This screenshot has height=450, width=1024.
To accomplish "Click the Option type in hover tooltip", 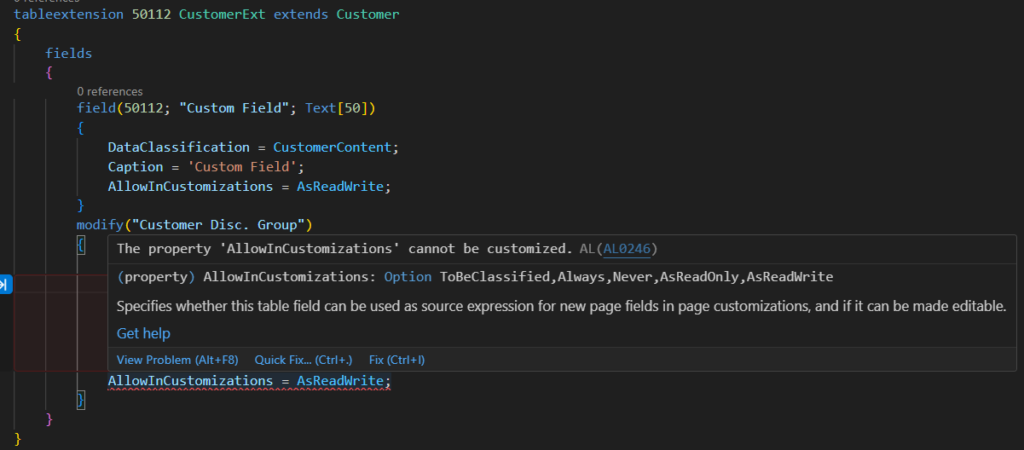I will (408, 276).
